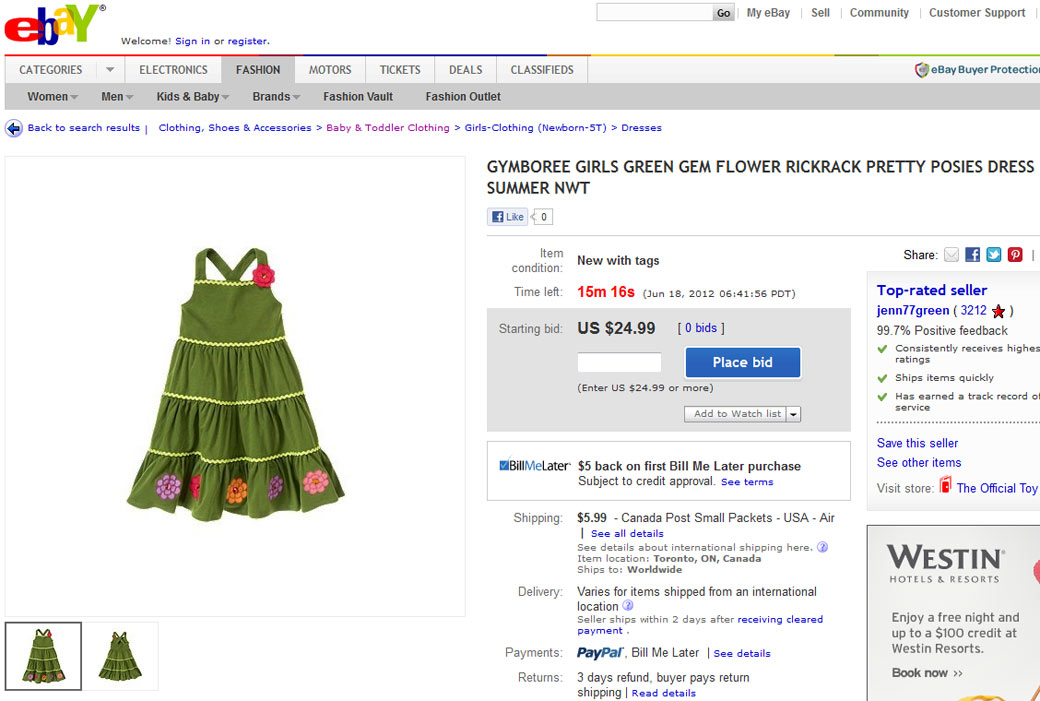Click the eBay Buyer Protection shield
The image size is (1040, 701).
(x=922, y=70)
